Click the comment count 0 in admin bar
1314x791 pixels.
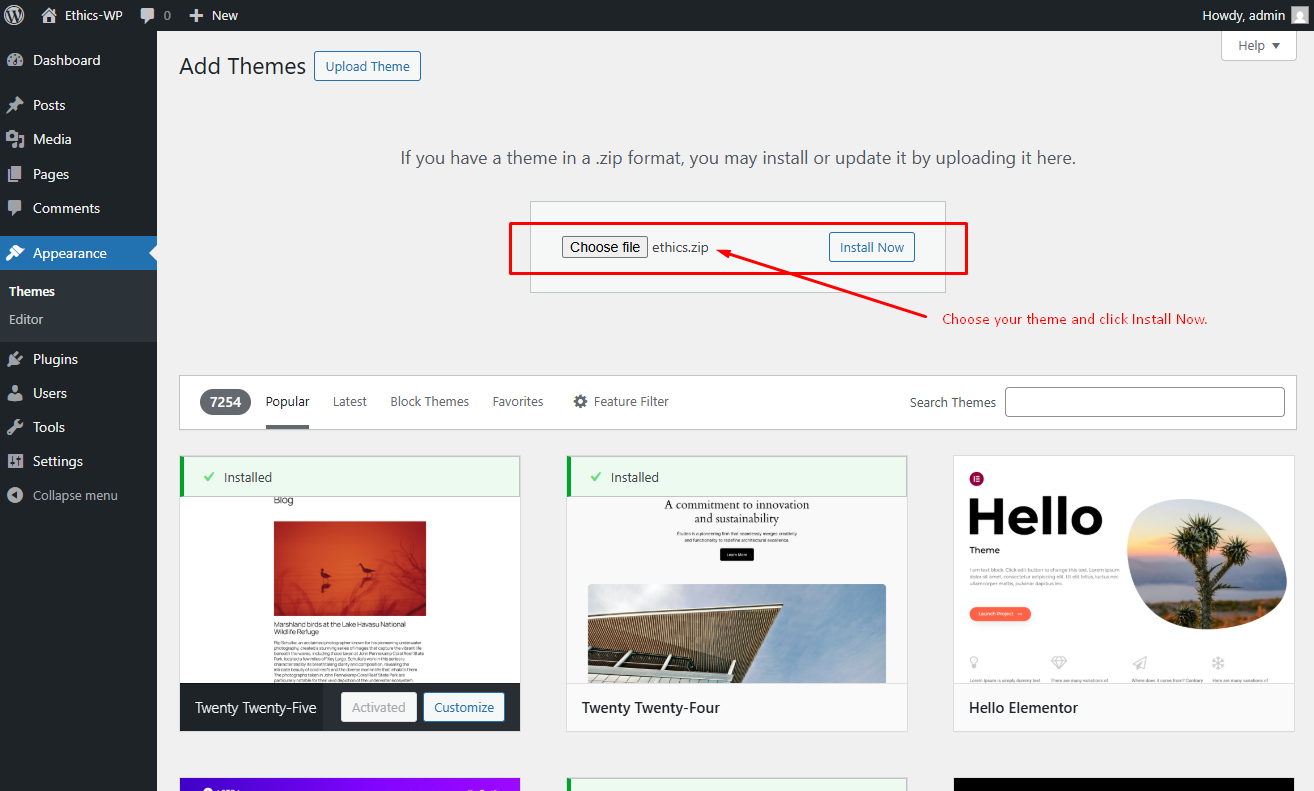(x=167, y=16)
